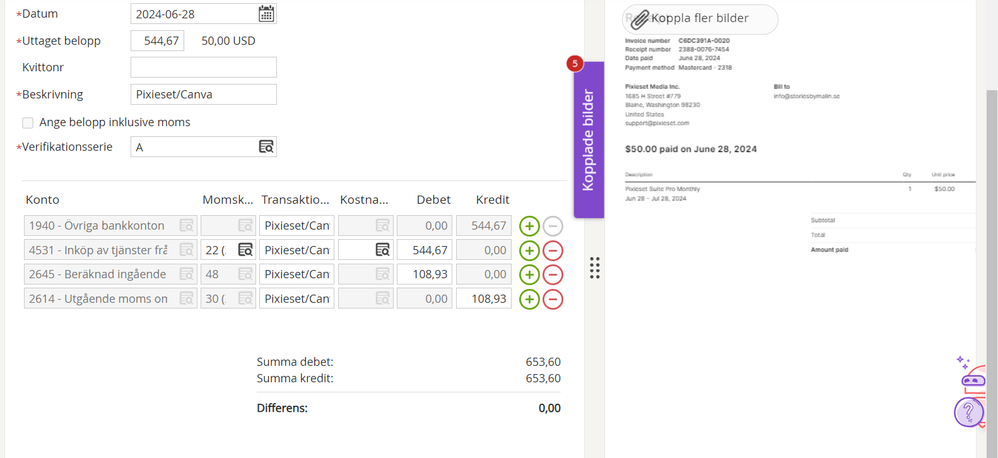Add a row after the 2645 account line
This screenshot has width=998, height=458.
click(529, 275)
